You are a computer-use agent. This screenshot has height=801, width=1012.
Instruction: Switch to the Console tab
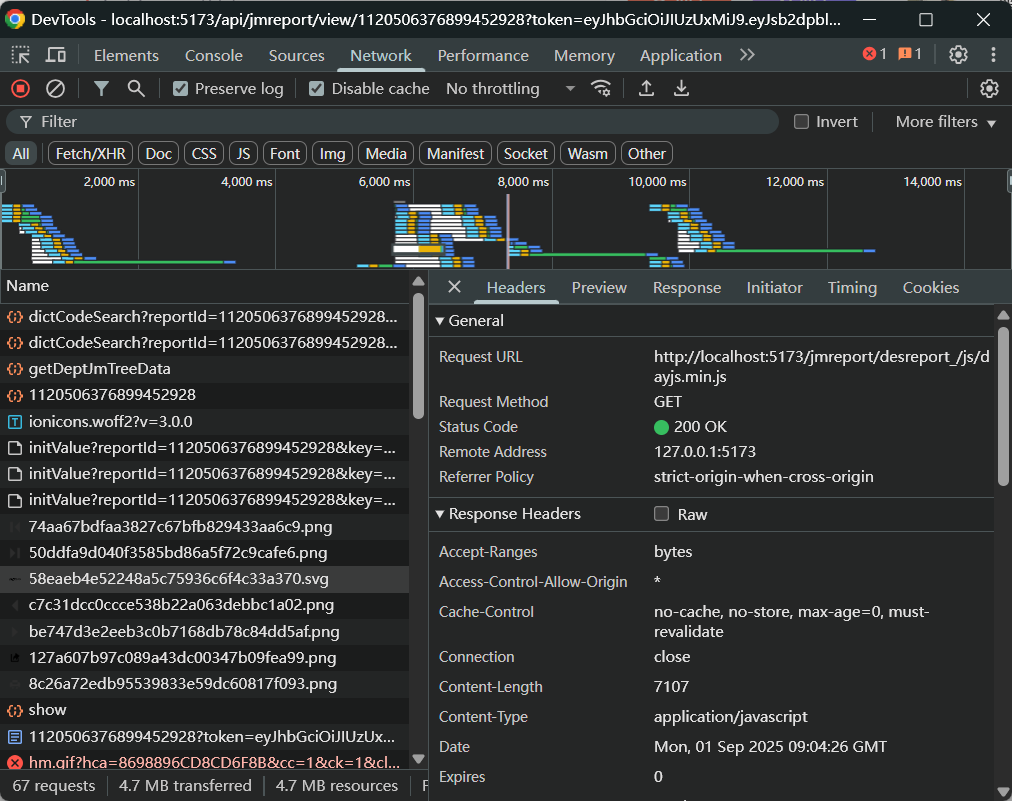pyautogui.click(x=214, y=56)
